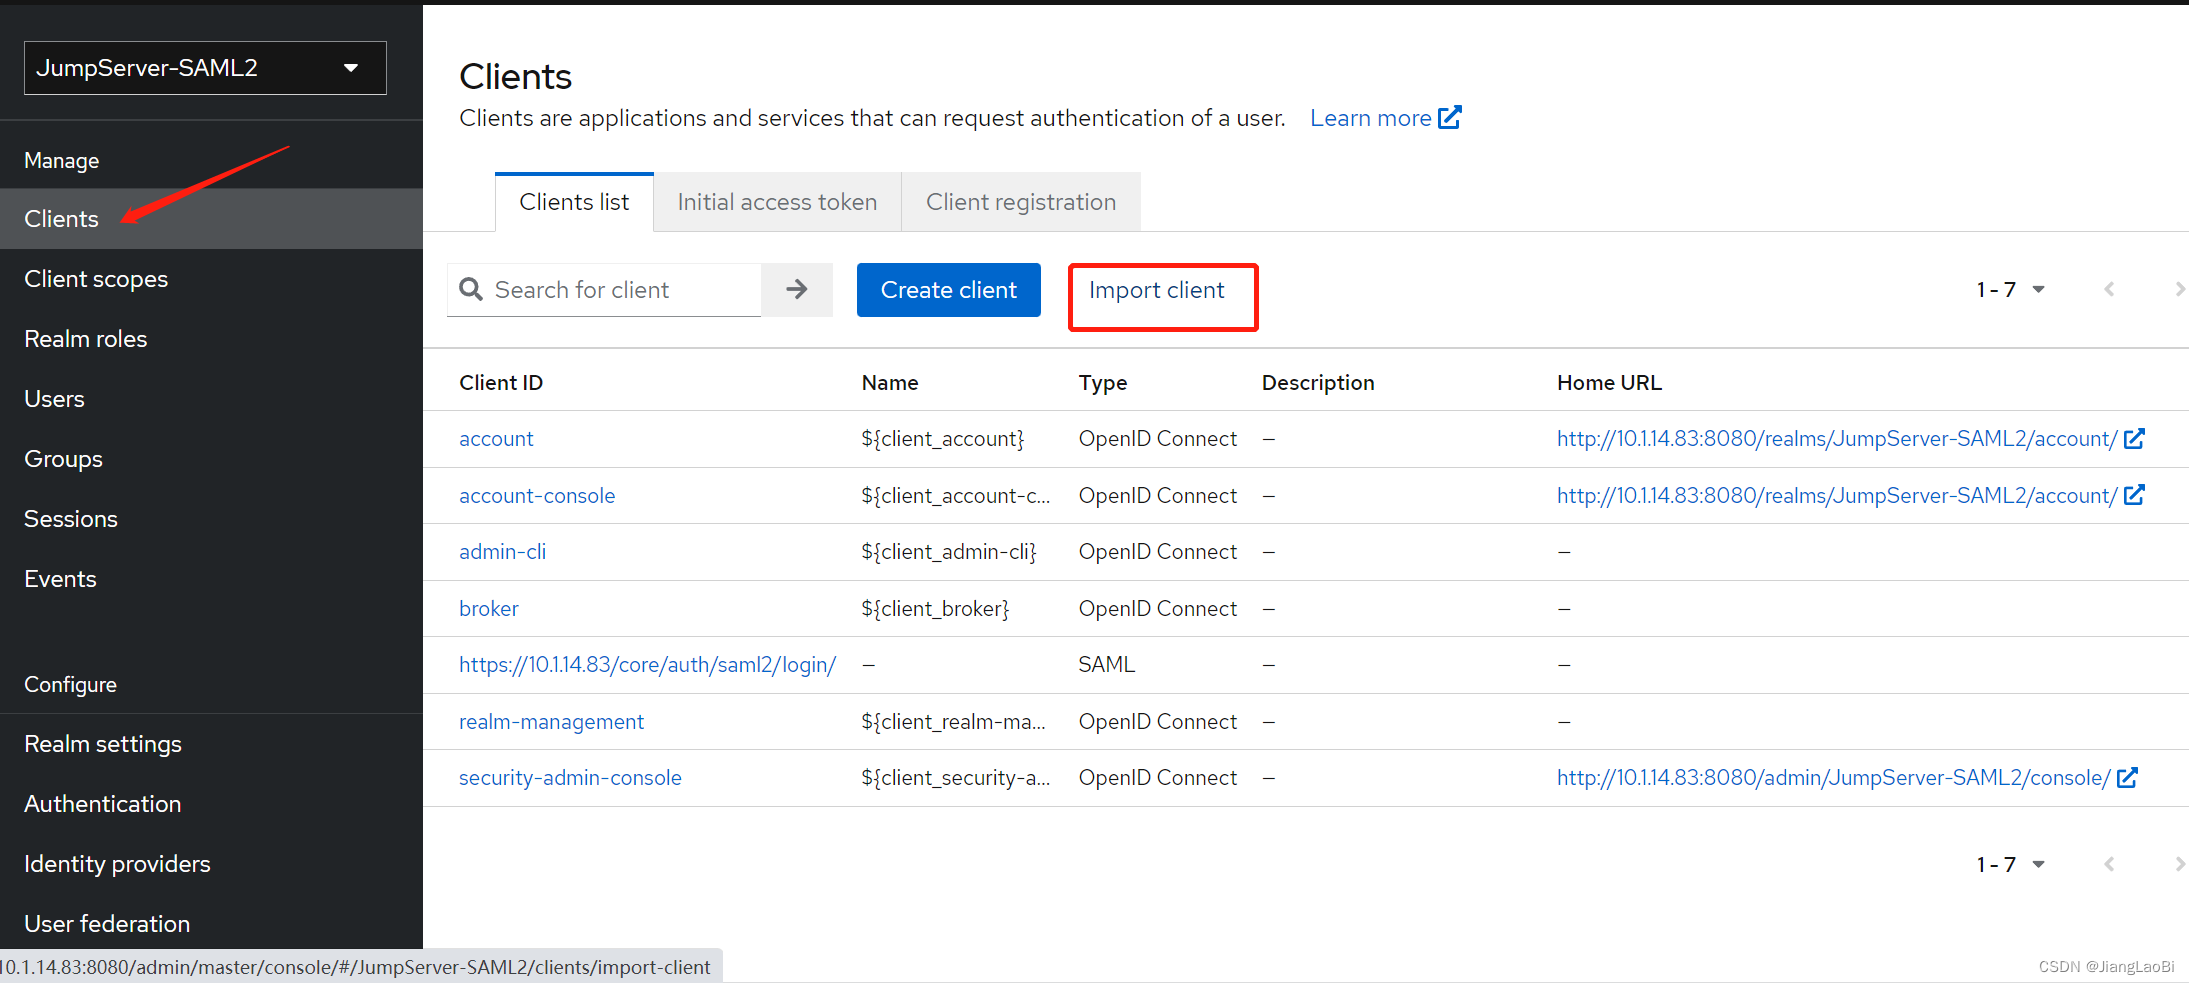
Task: Click external link icon for account-console Home URL
Action: tap(2135, 495)
